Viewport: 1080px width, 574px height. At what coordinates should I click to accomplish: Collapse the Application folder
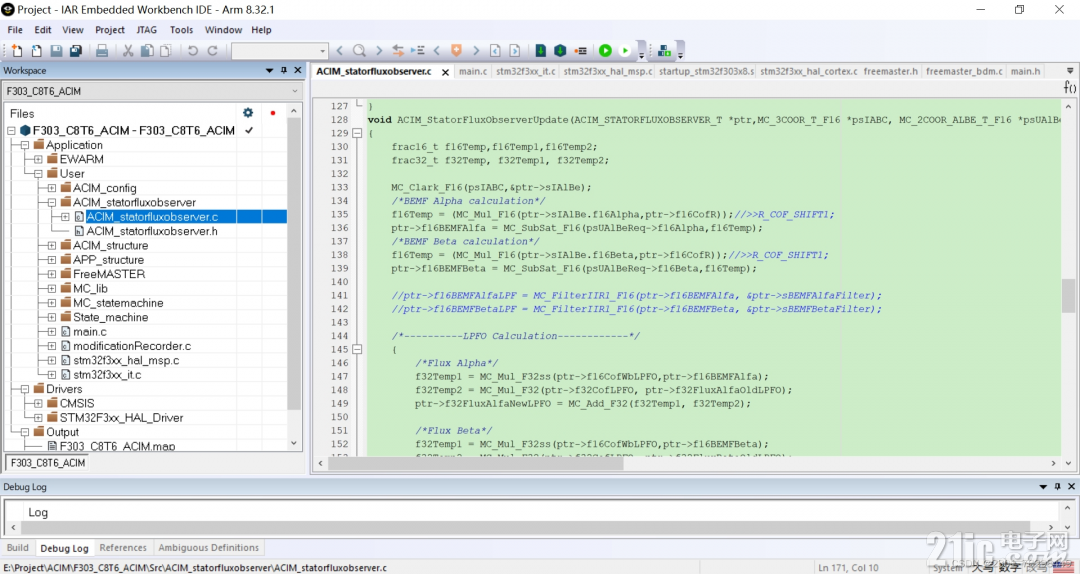point(25,145)
